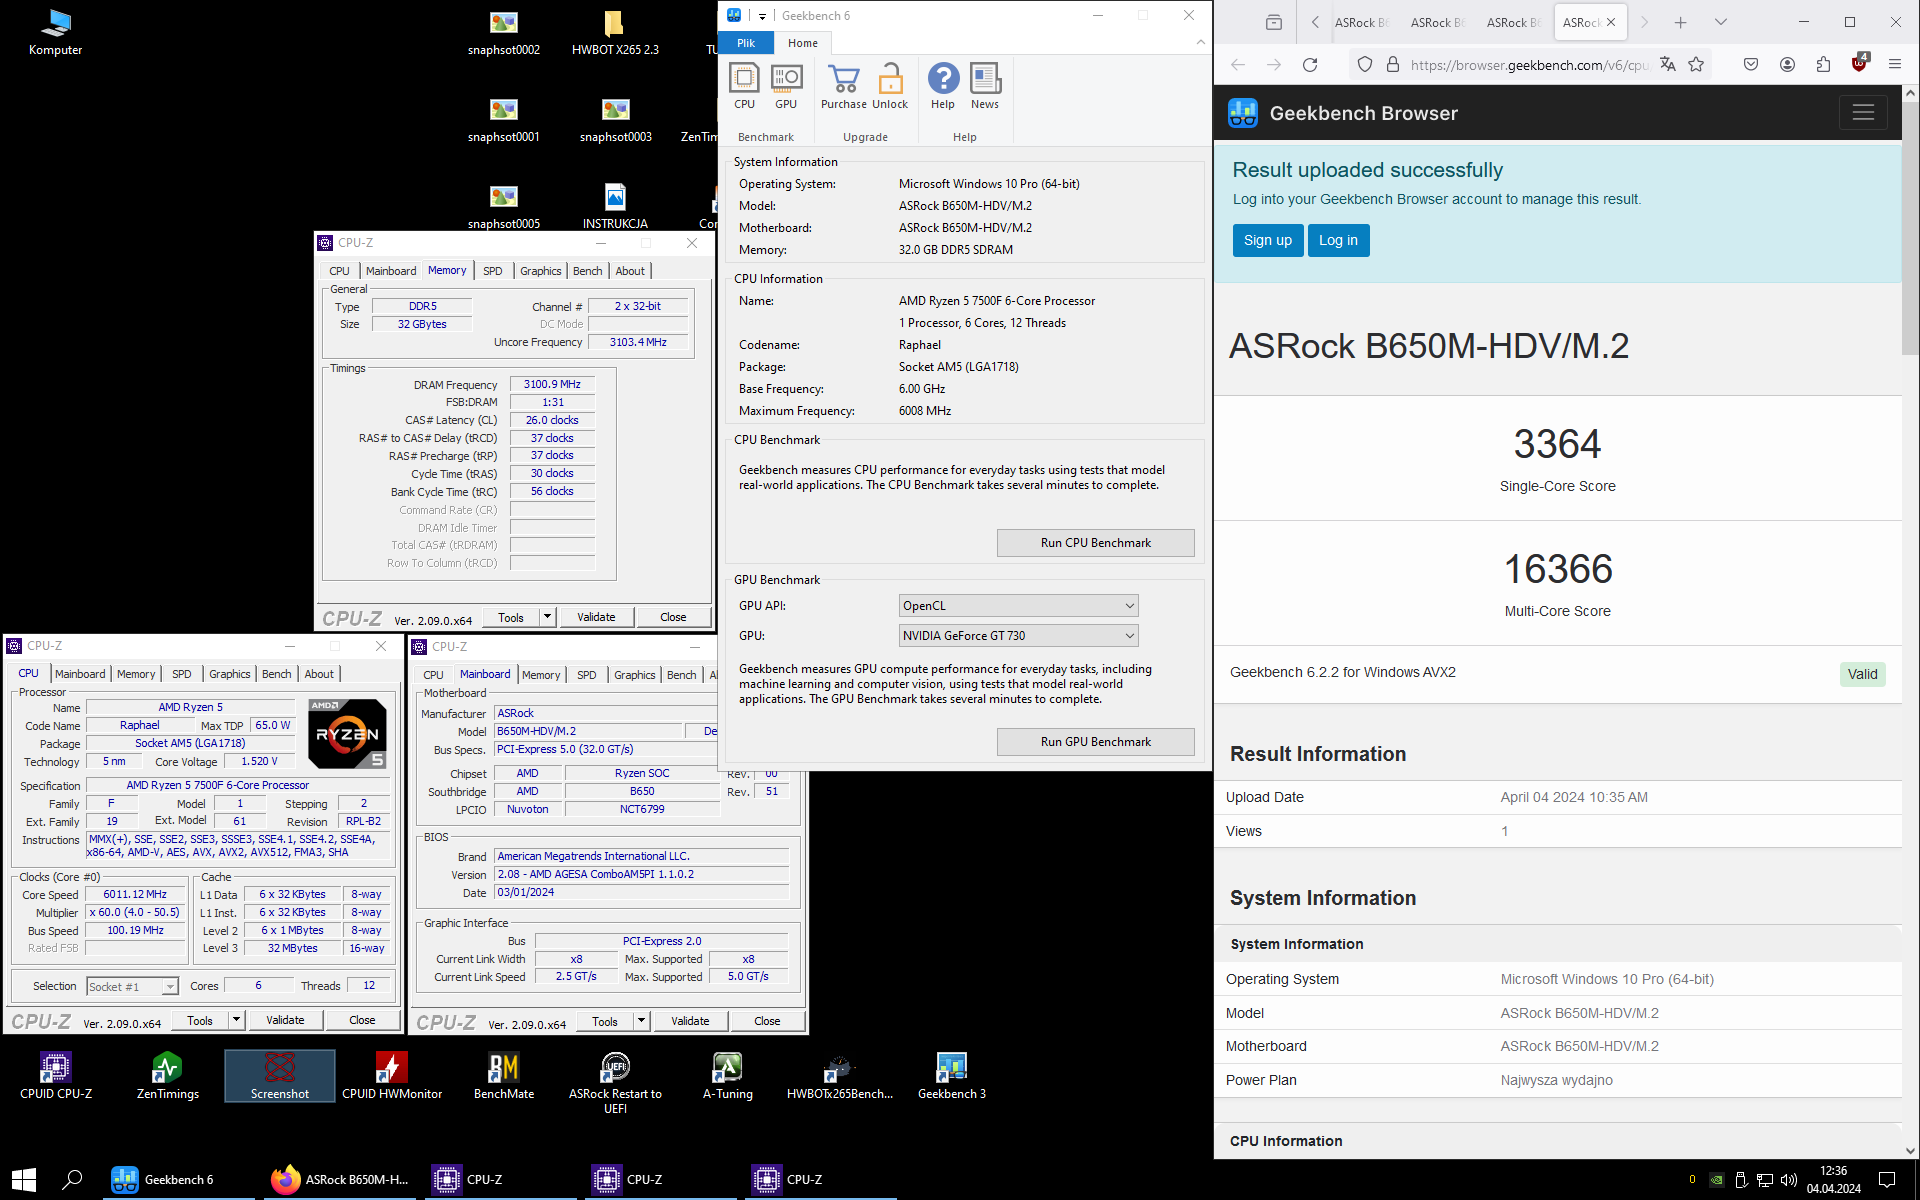This screenshot has width=1920, height=1200.
Task: Launch HWBOTx265Bench desktop shortcut
Action: click(x=840, y=1076)
